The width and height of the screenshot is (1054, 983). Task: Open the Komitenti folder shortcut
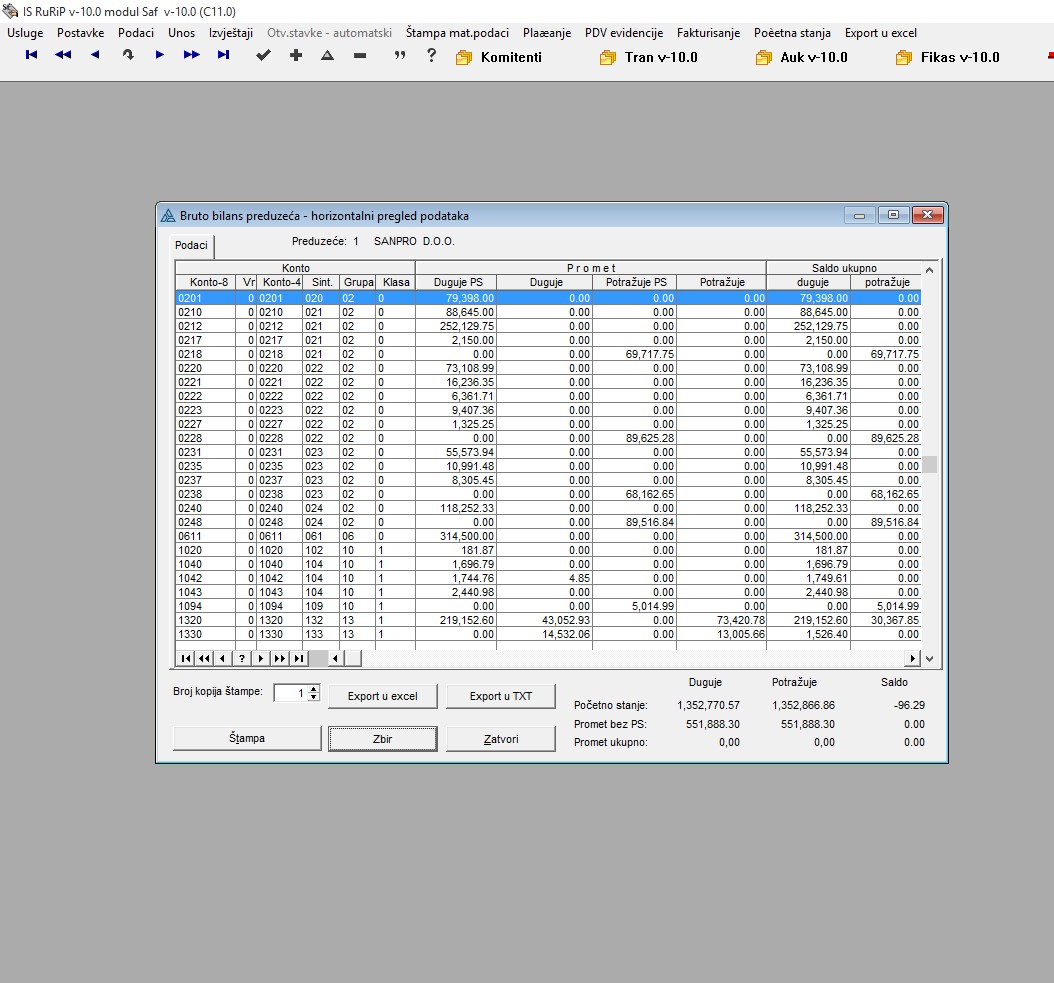point(499,57)
